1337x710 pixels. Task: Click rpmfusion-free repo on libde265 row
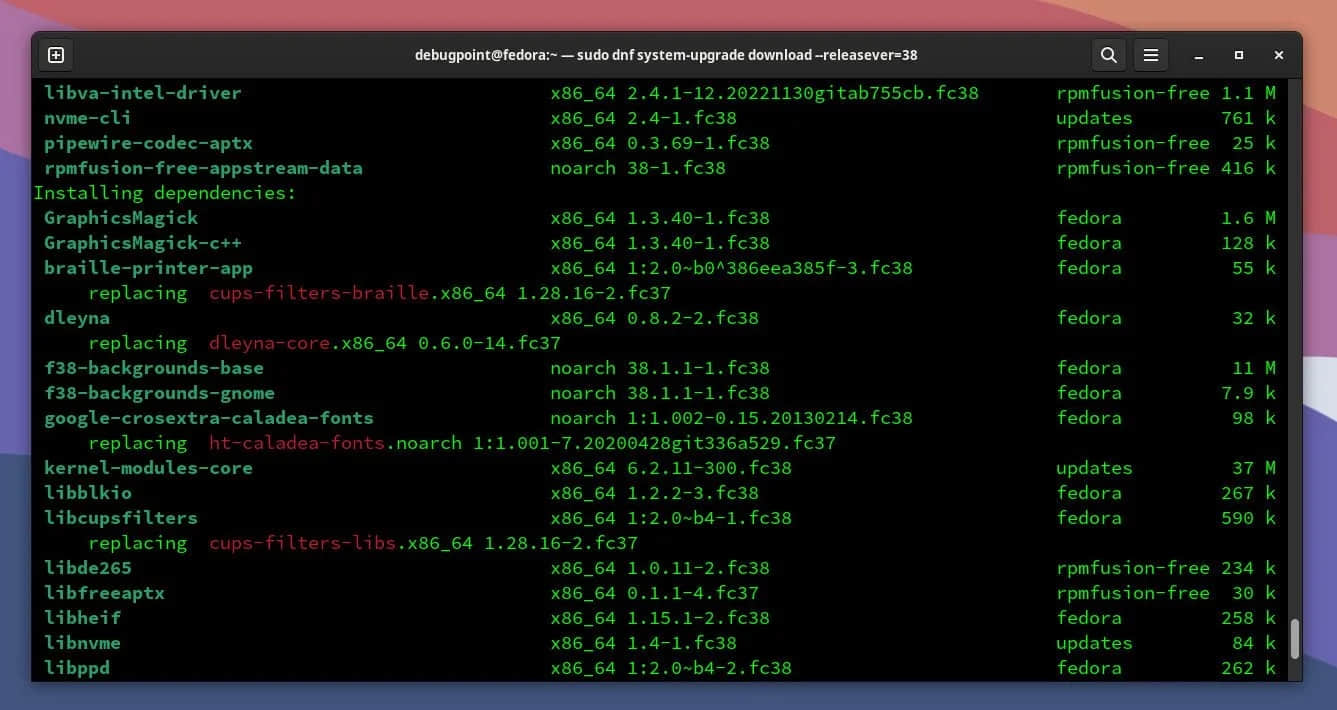1133,568
